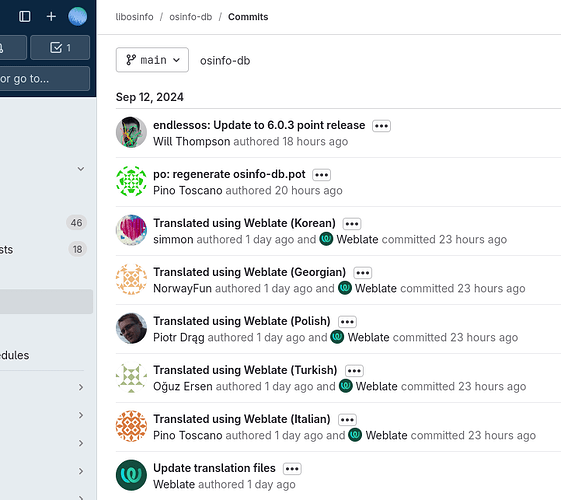Open Translated using Weblate (Turkish) commit

point(245,370)
